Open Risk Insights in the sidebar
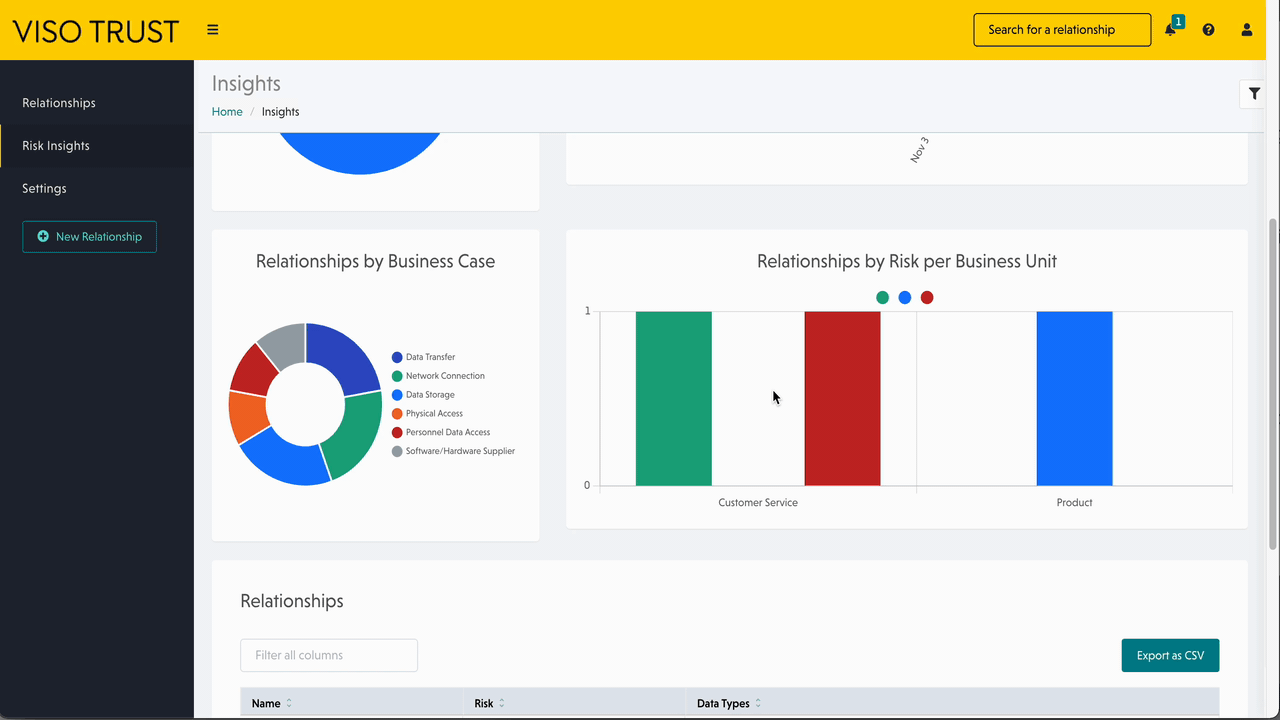The width and height of the screenshot is (1280, 720). click(x=56, y=146)
